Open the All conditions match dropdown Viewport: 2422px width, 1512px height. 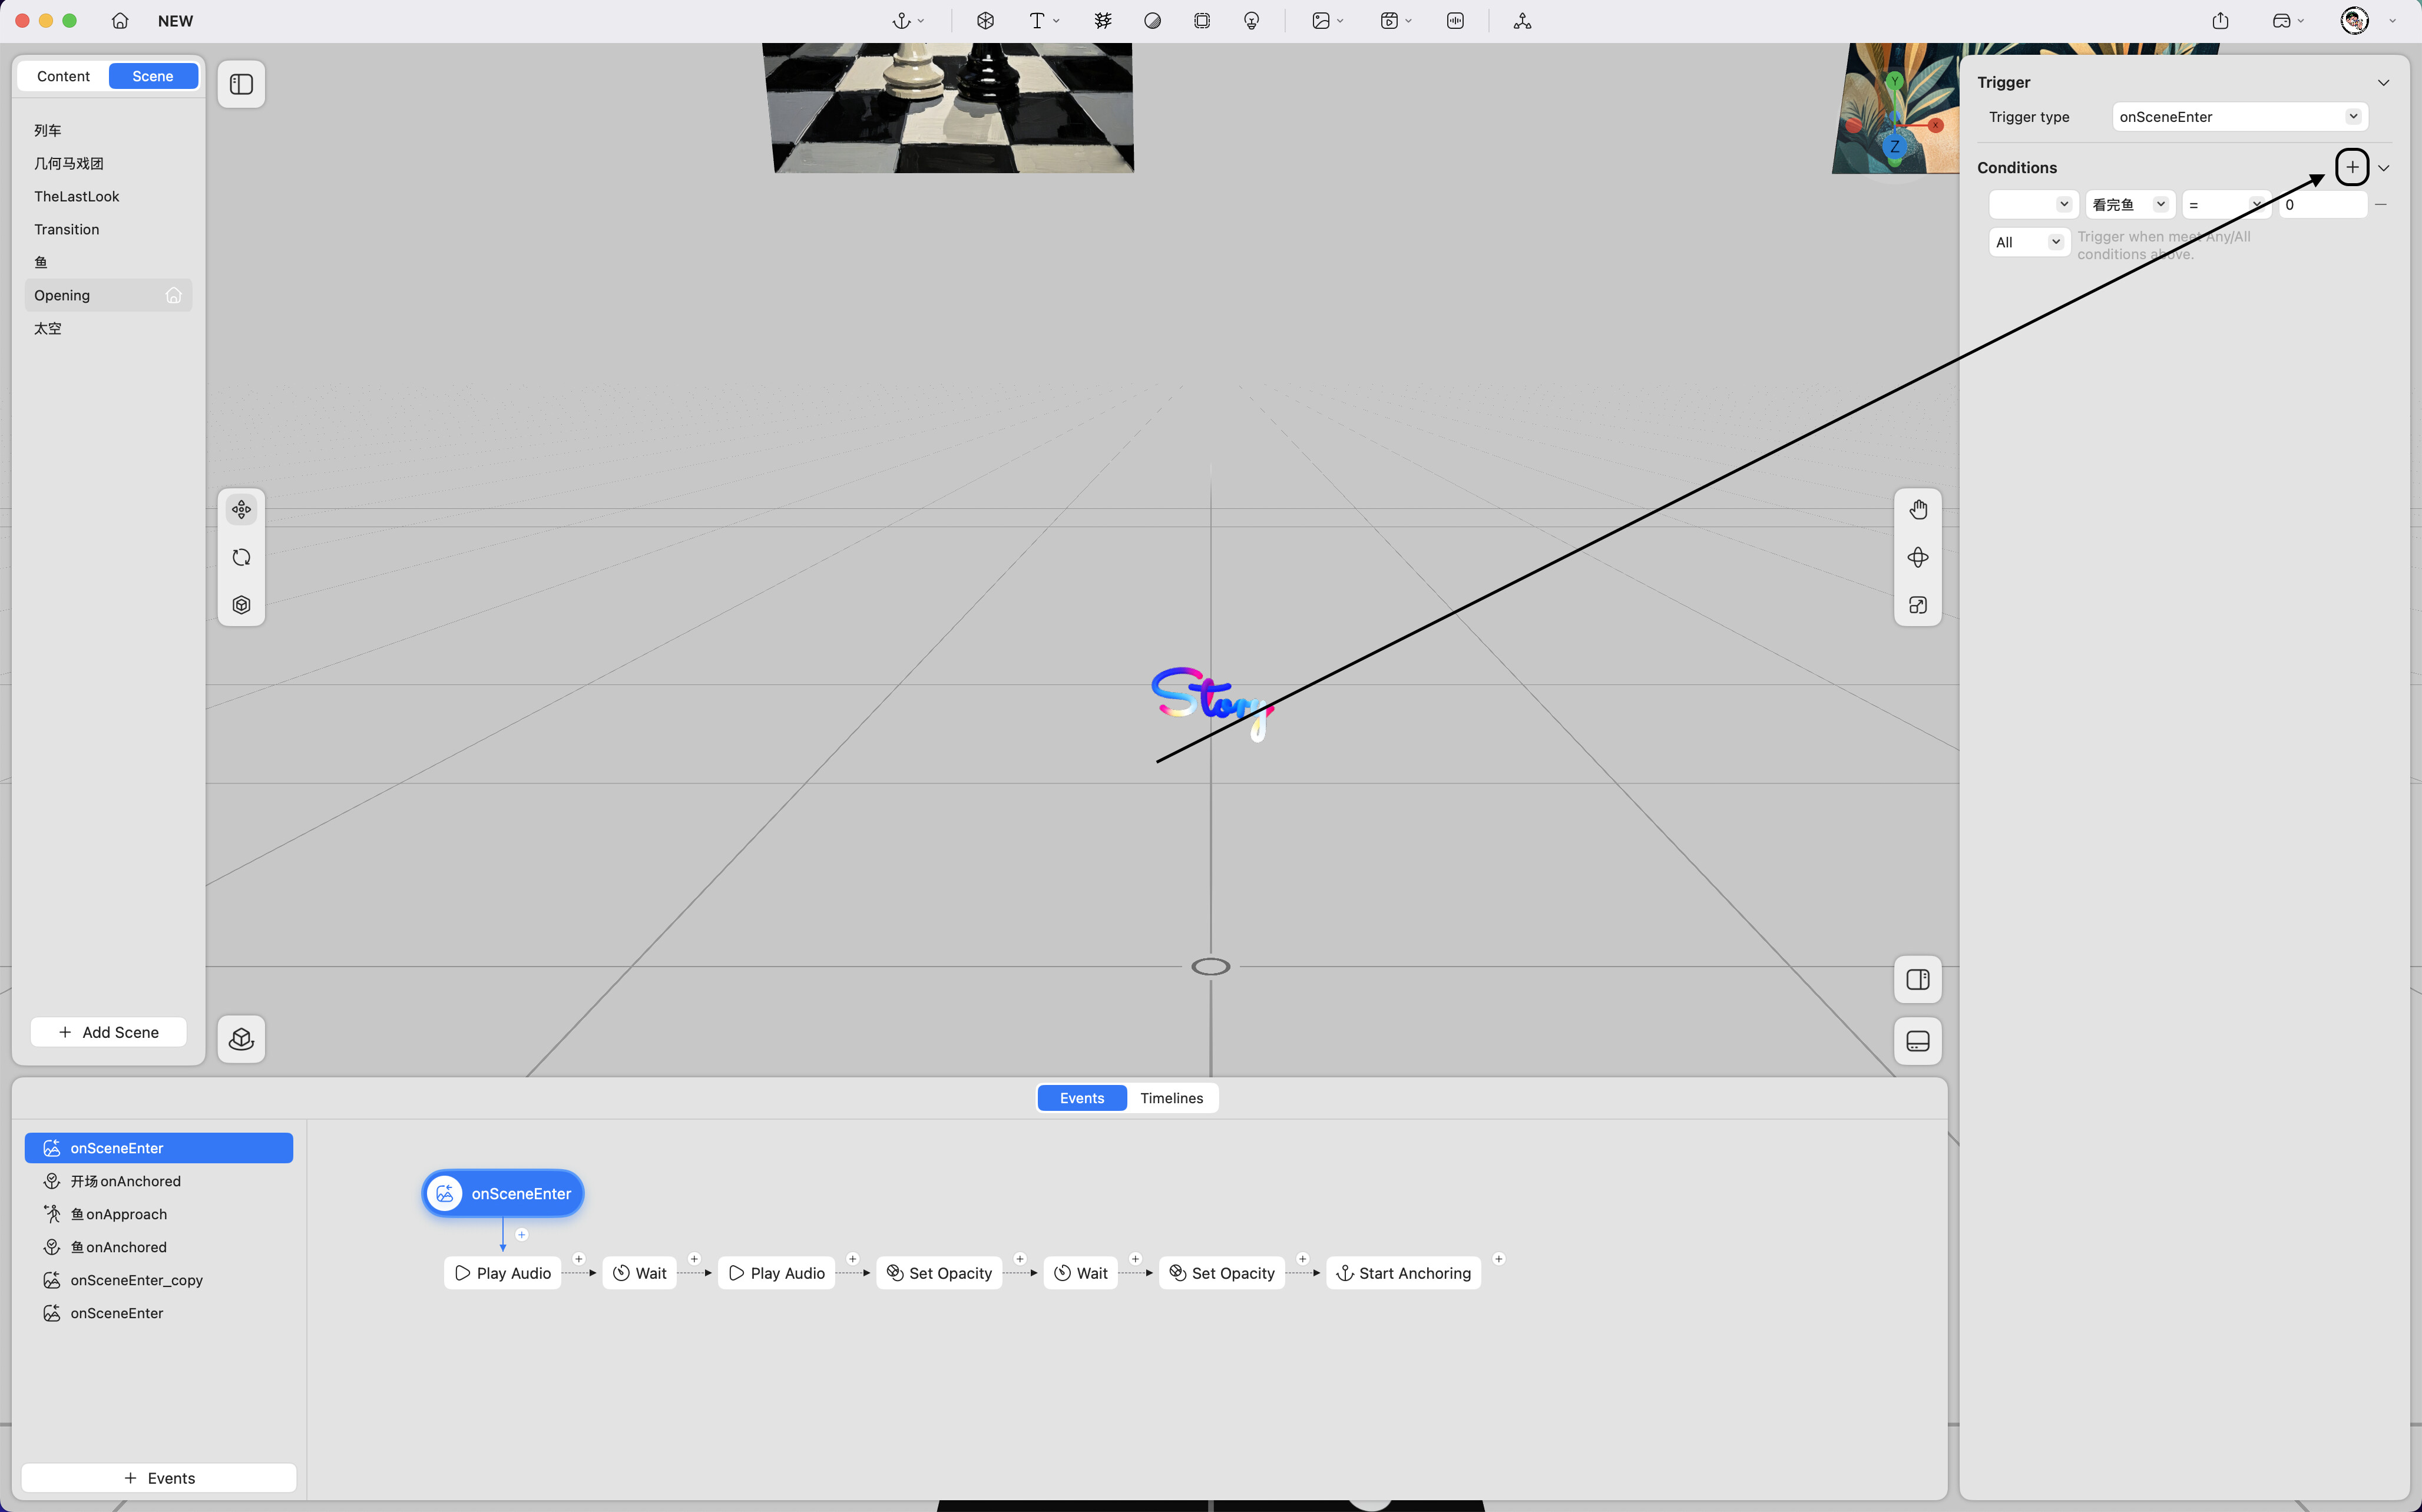[2028, 242]
